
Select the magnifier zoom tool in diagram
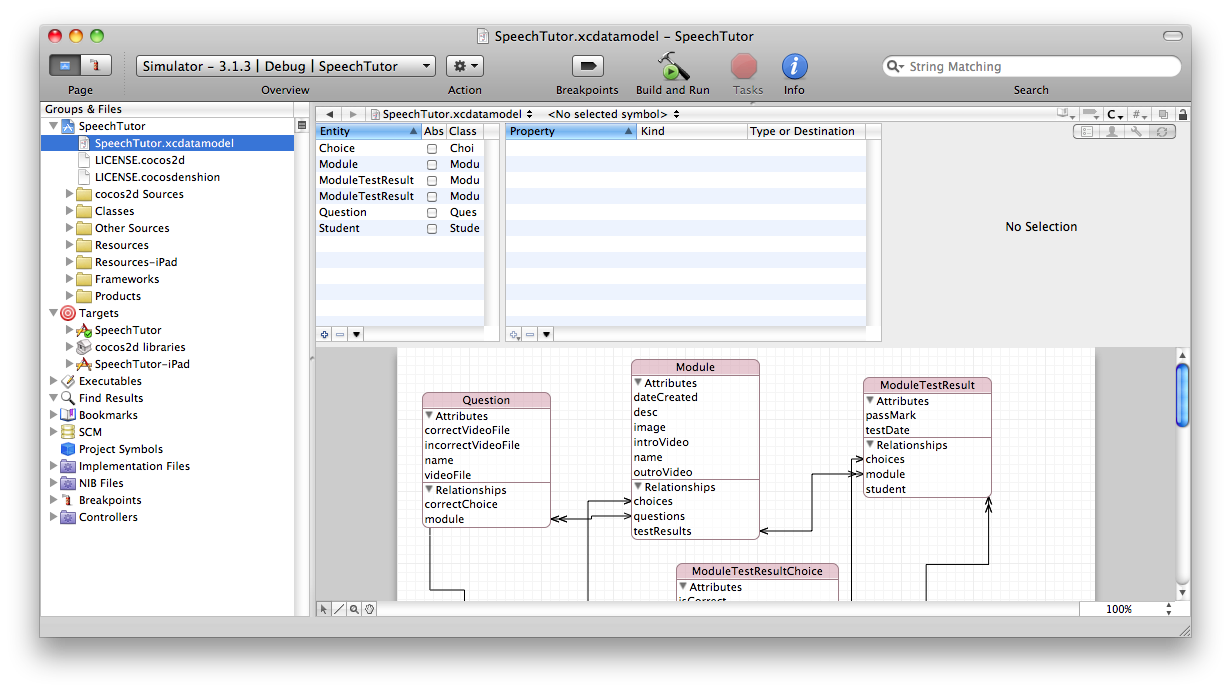(354, 608)
